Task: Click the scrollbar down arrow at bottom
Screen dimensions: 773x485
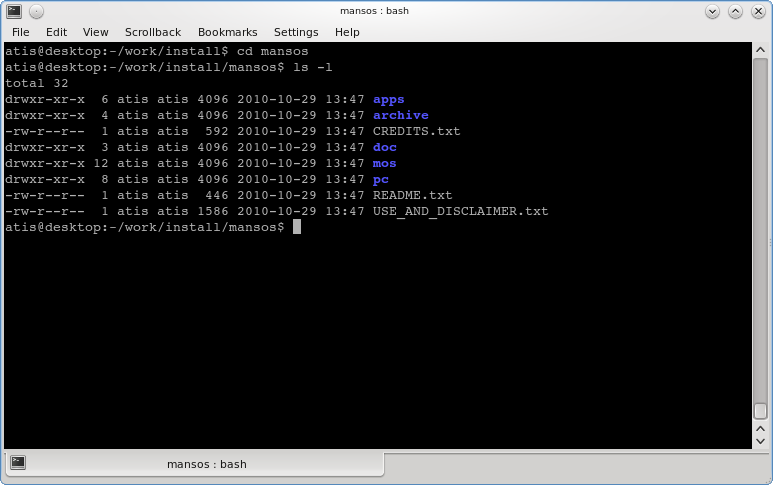Action: pyautogui.click(x=760, y=441)
